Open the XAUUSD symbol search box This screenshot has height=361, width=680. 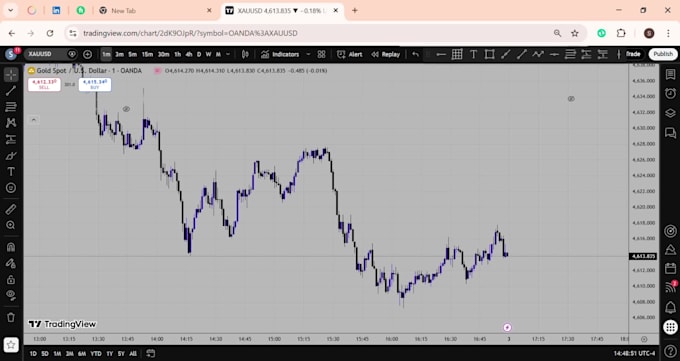pos(45,54)
